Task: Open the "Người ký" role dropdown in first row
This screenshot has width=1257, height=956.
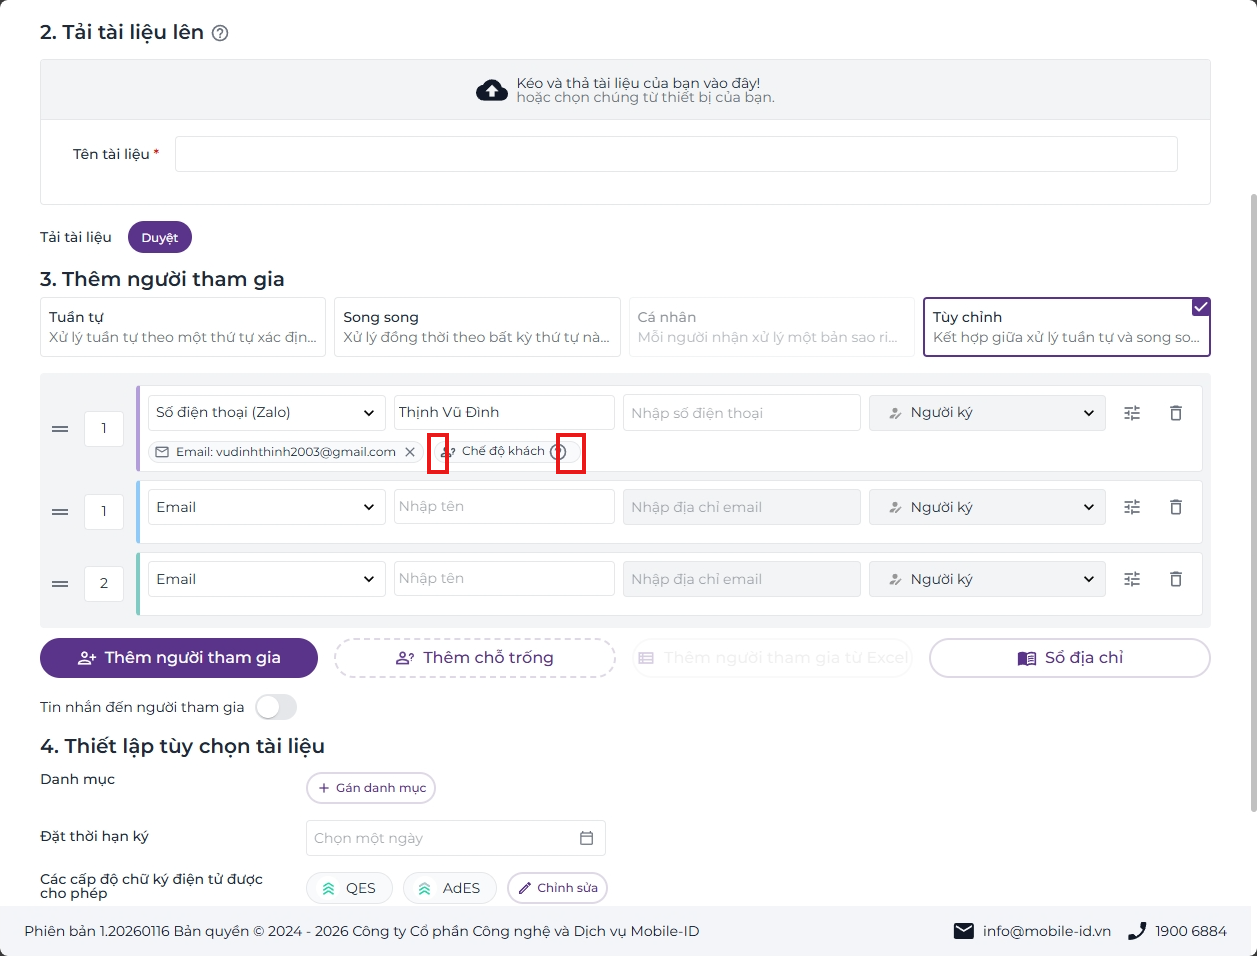Action: 987,413
